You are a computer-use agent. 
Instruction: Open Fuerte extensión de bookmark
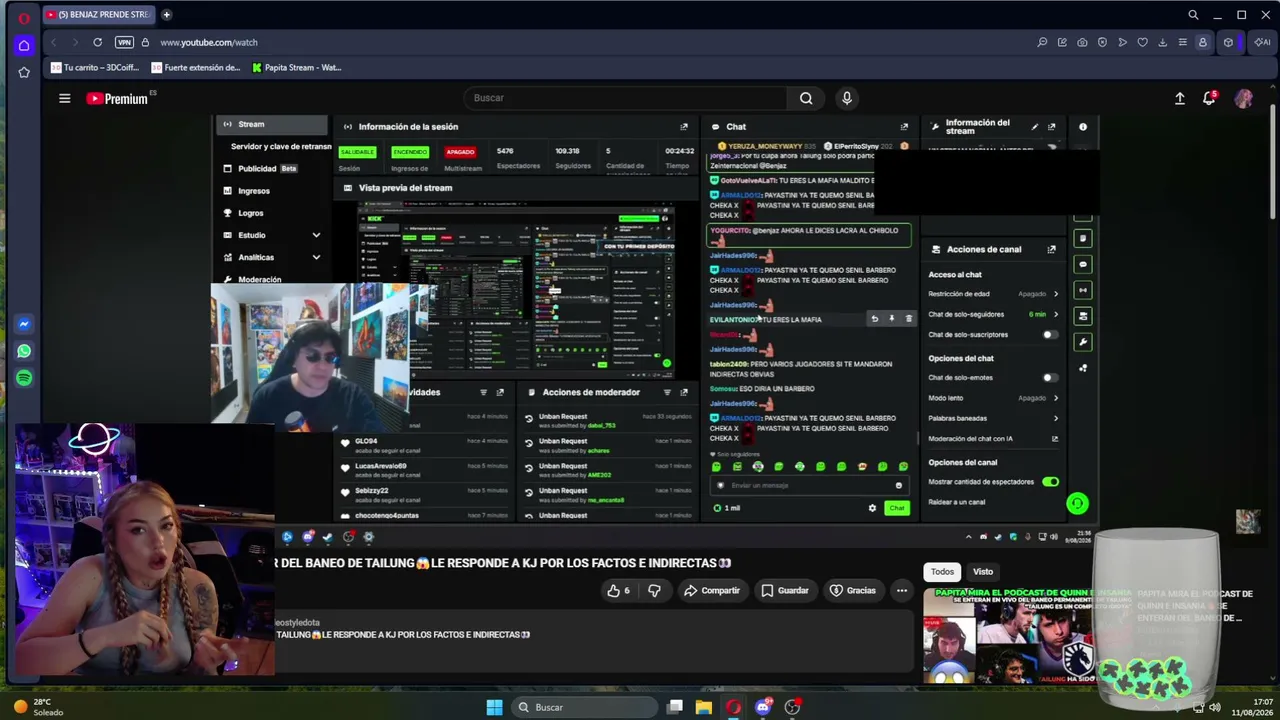196,68
